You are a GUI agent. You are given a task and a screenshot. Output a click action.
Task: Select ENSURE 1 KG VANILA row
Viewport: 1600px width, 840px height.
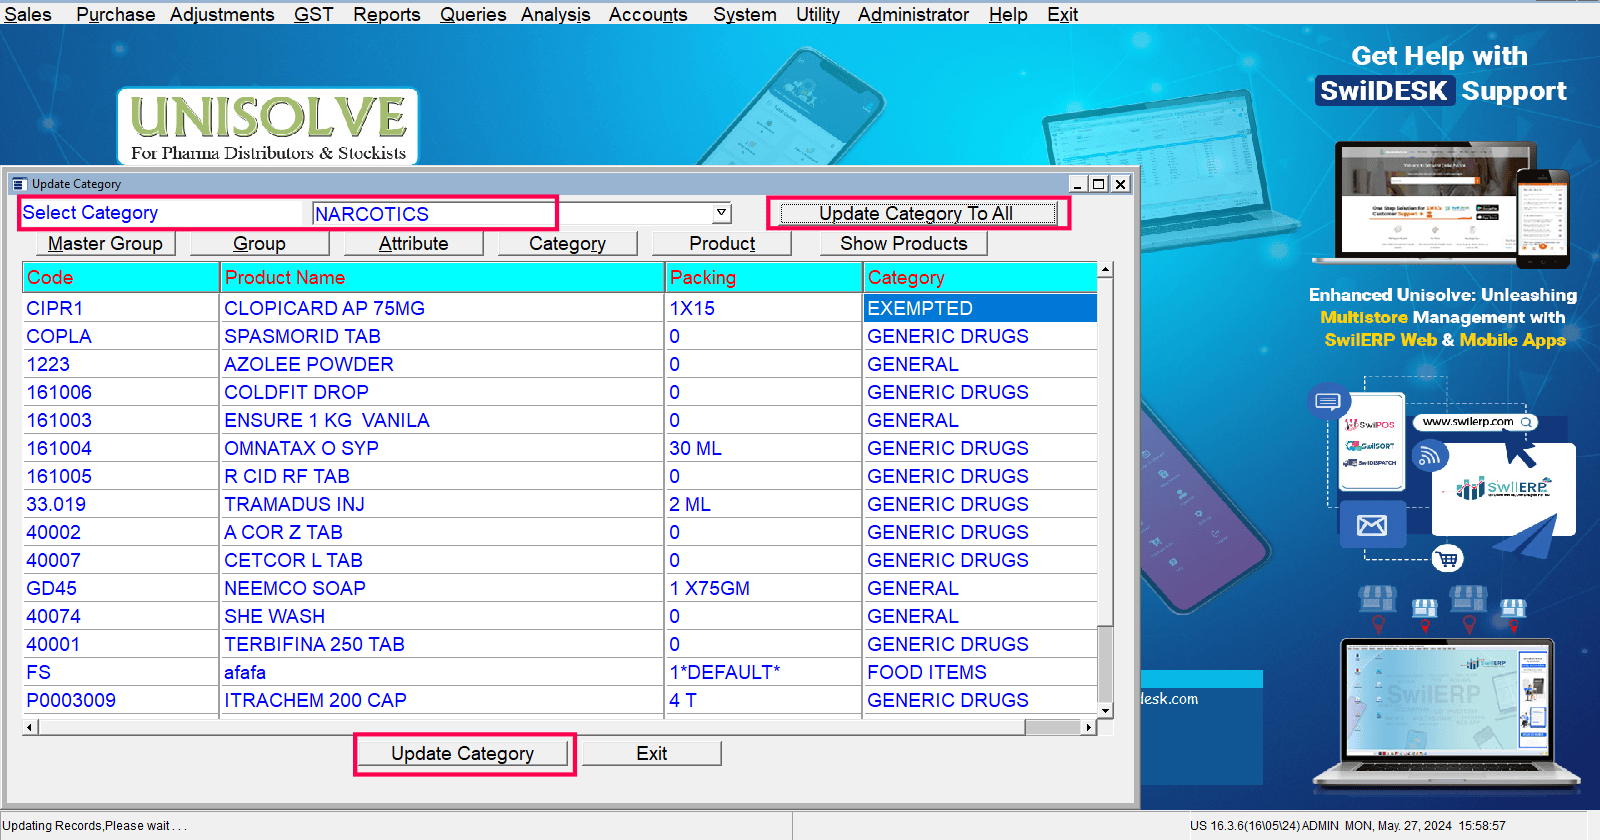click(443, 420)
